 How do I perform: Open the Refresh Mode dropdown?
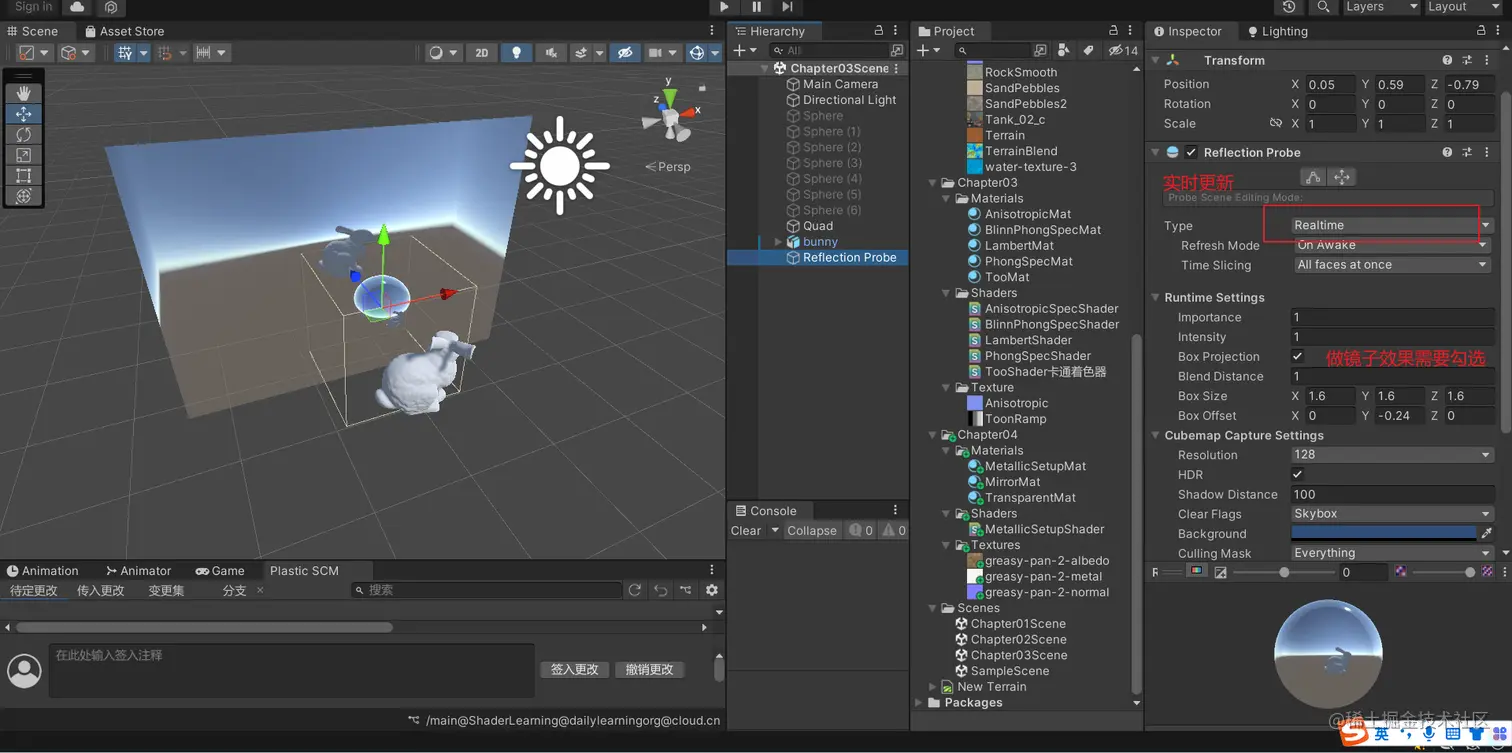coord(1392,245)
